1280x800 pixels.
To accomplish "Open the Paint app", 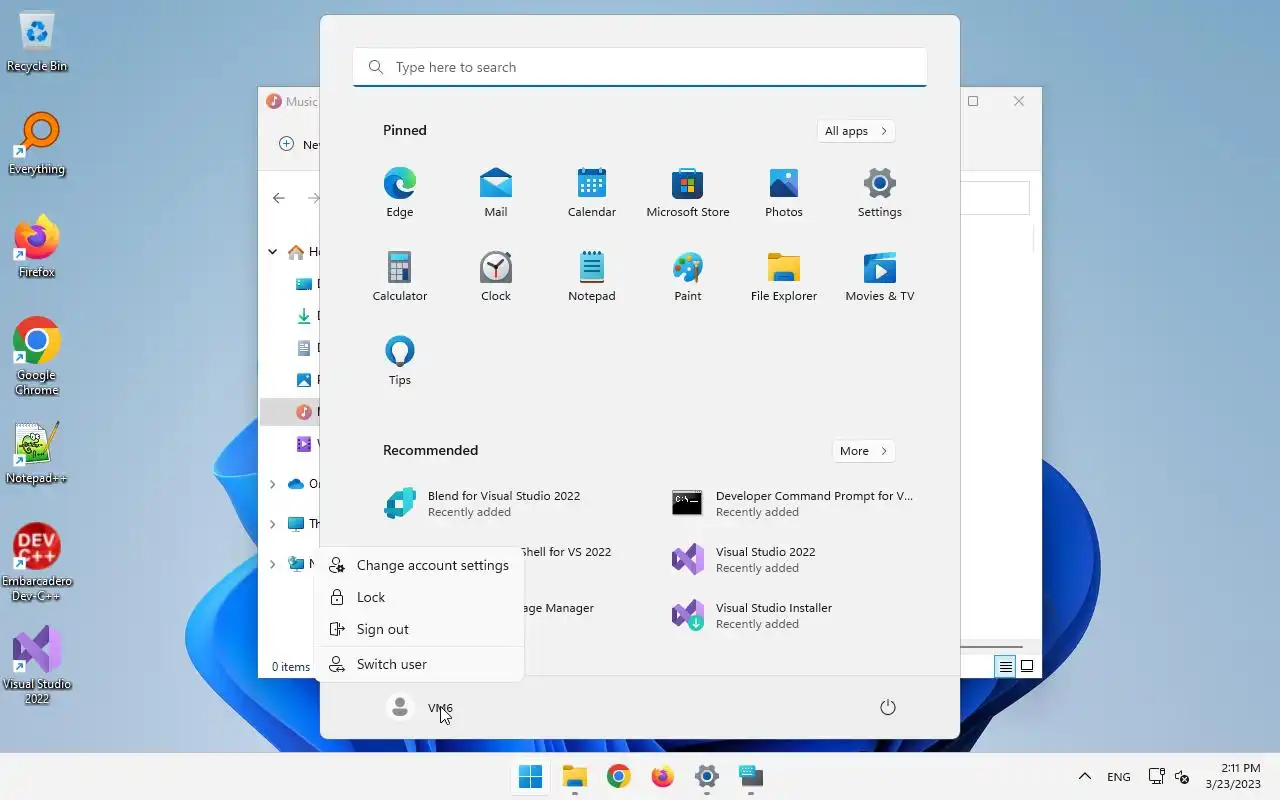I will click(687, 277).
